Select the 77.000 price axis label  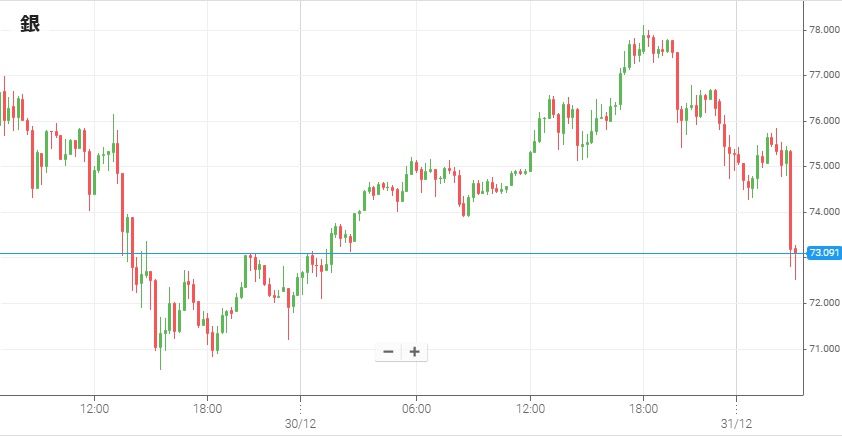(x=823, y=75)
